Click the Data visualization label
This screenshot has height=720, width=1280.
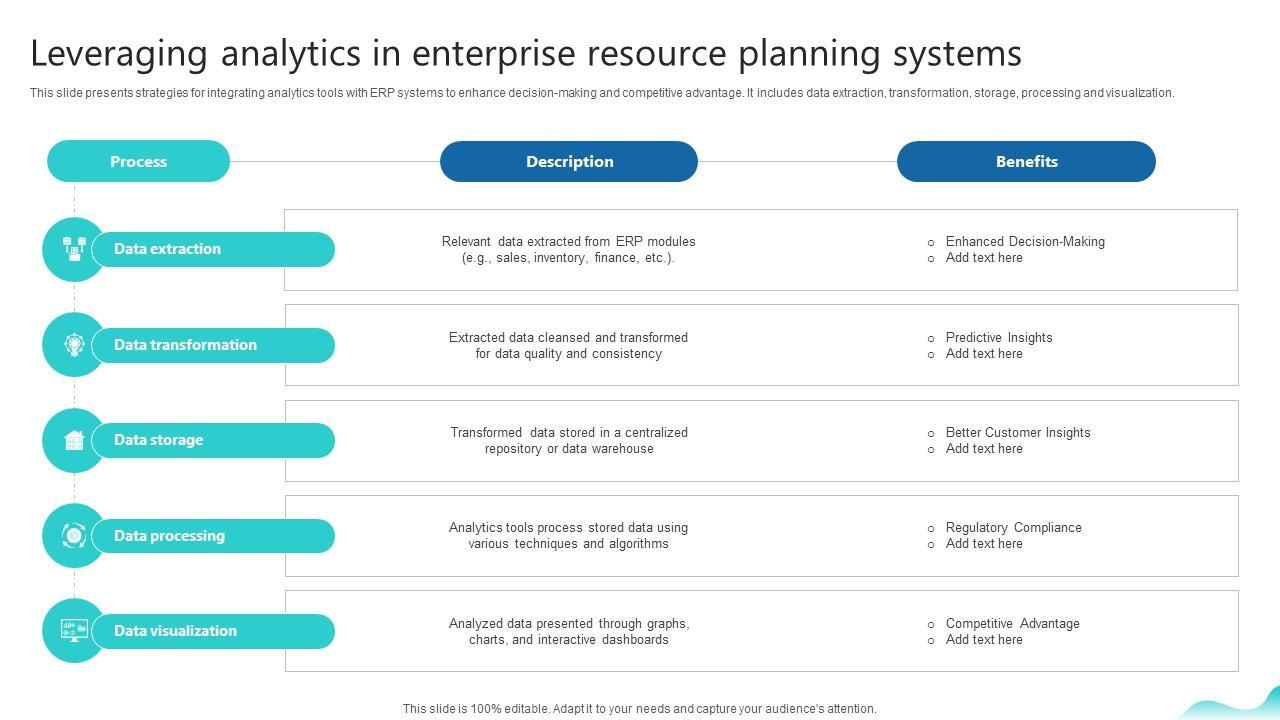click(x=175, y=631)
